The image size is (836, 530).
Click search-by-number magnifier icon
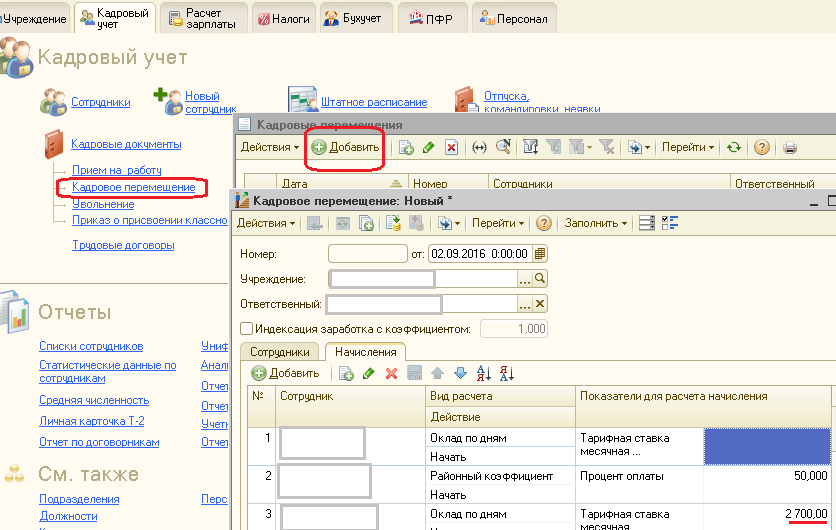503,147
